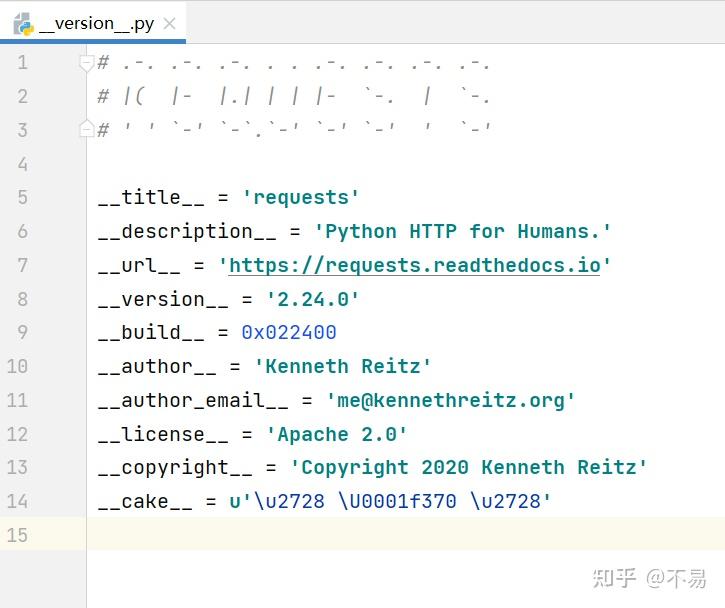Click the __description__ variable name
Viewport: 725px width, 608px height.
click(x=187, y=232)
